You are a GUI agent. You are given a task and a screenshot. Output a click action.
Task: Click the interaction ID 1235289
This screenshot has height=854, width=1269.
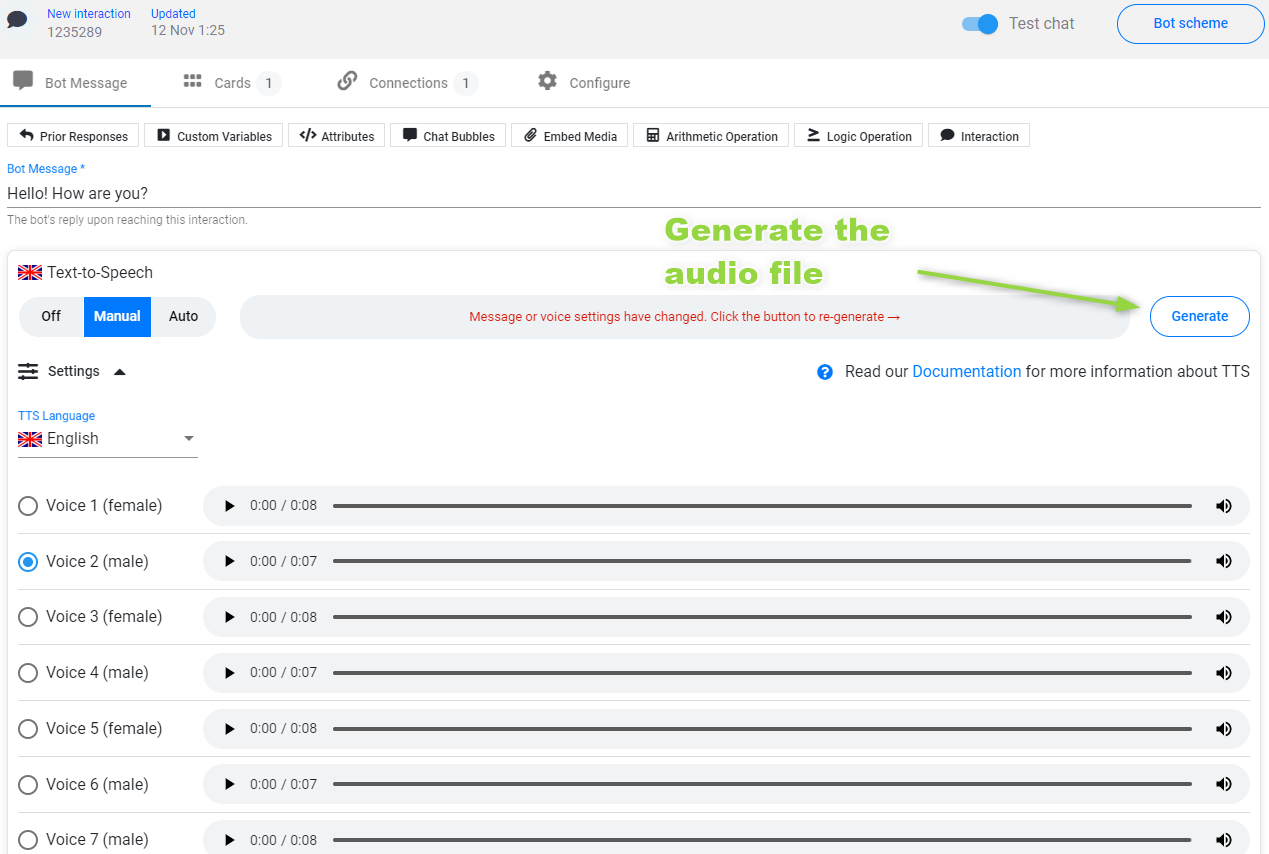[75, 32]
